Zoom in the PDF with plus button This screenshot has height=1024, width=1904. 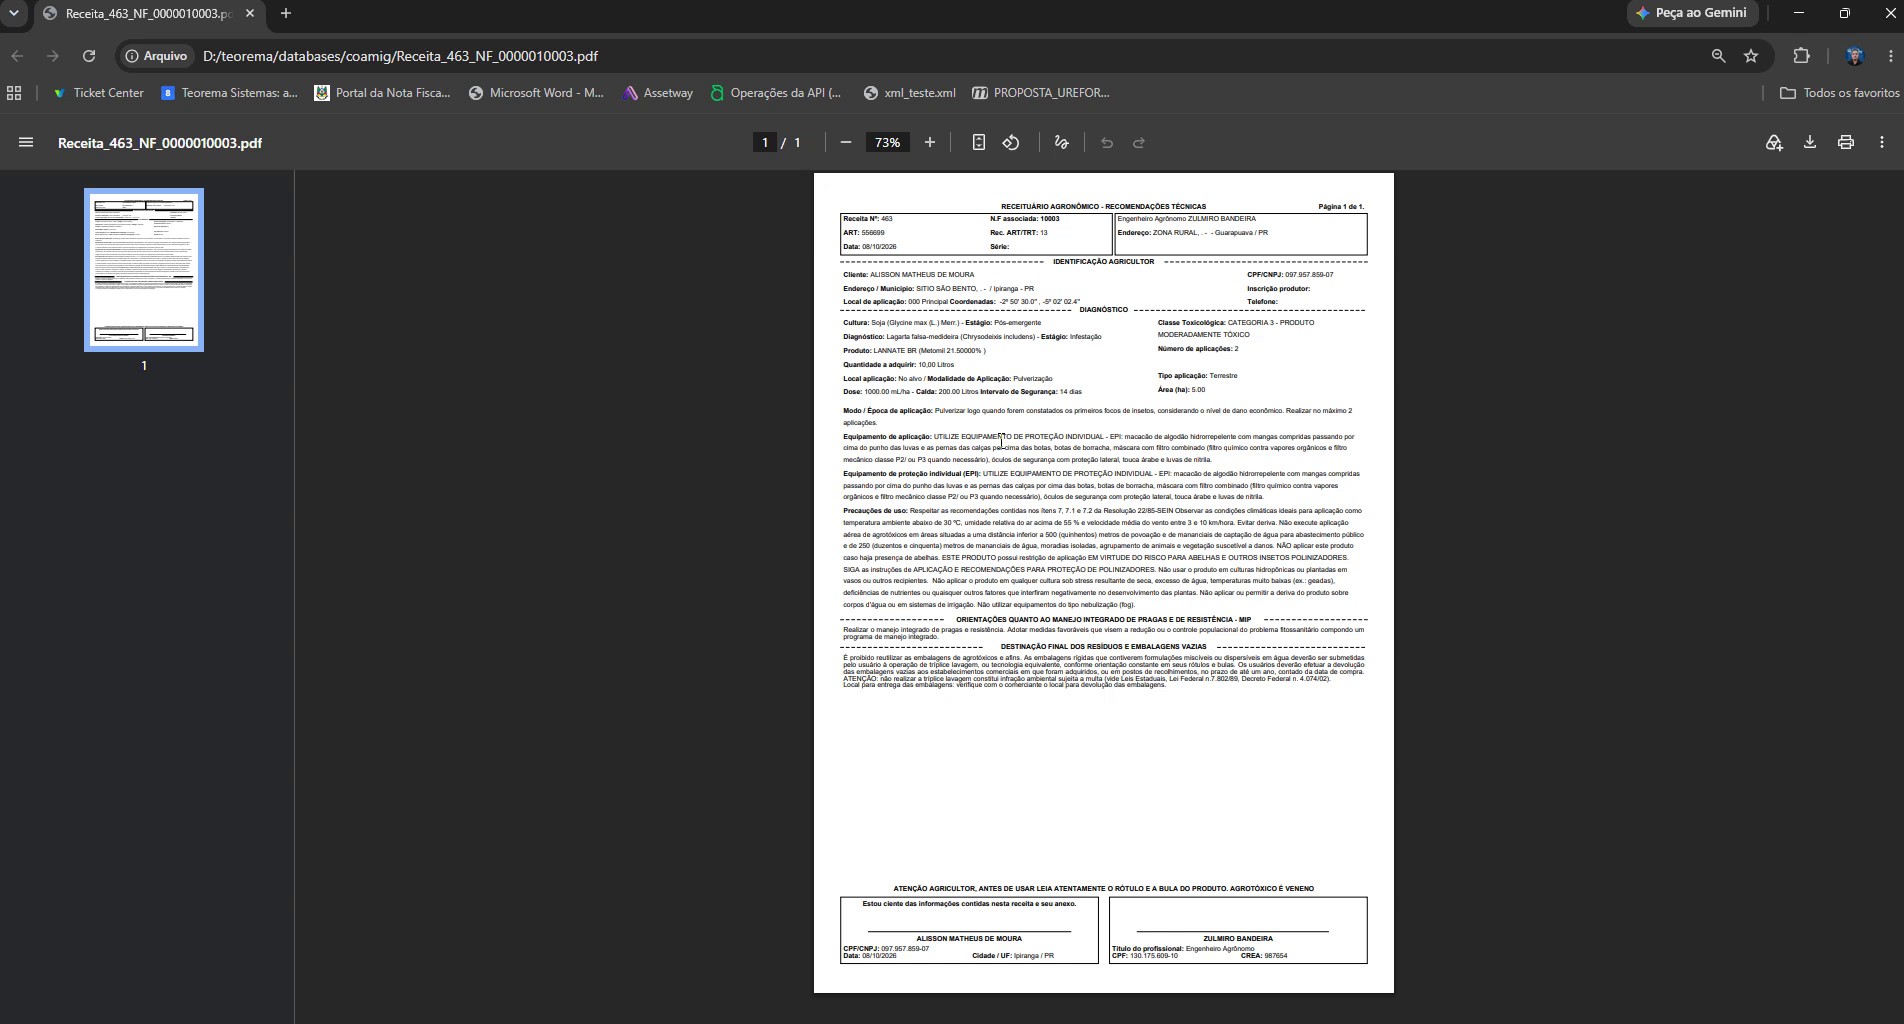[x=930, y=143]
